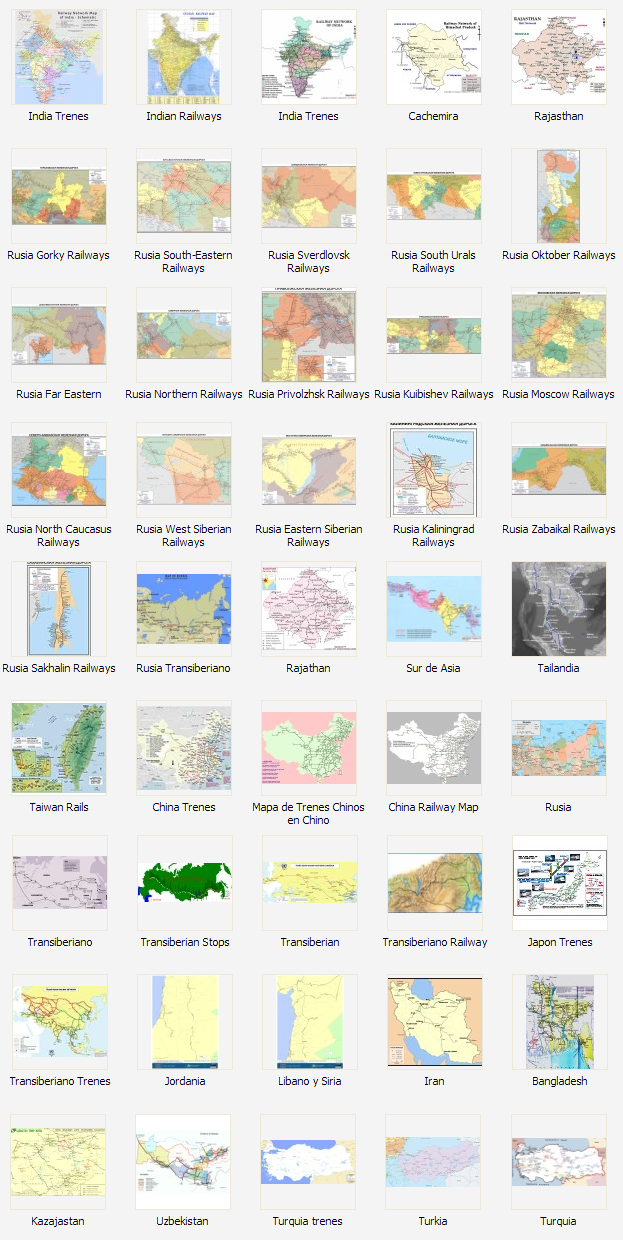The image size is (623, 1240).
Task: Click 'Mapa de Trenes Chinos en Chino' label
Action: click(308, 813)
